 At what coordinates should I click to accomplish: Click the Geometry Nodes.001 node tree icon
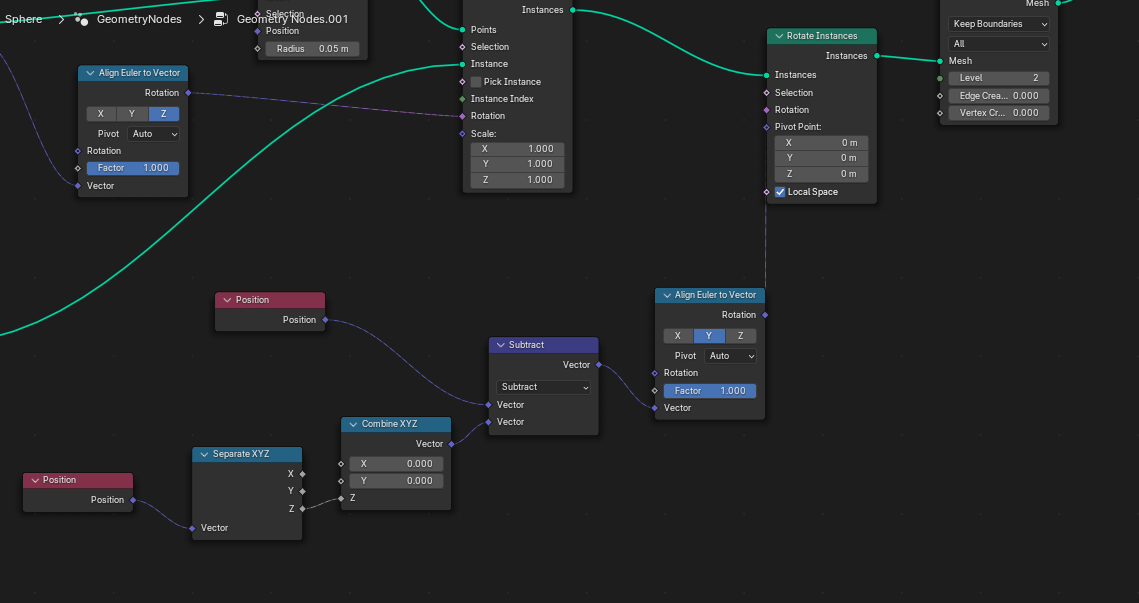tap(220, 19)
